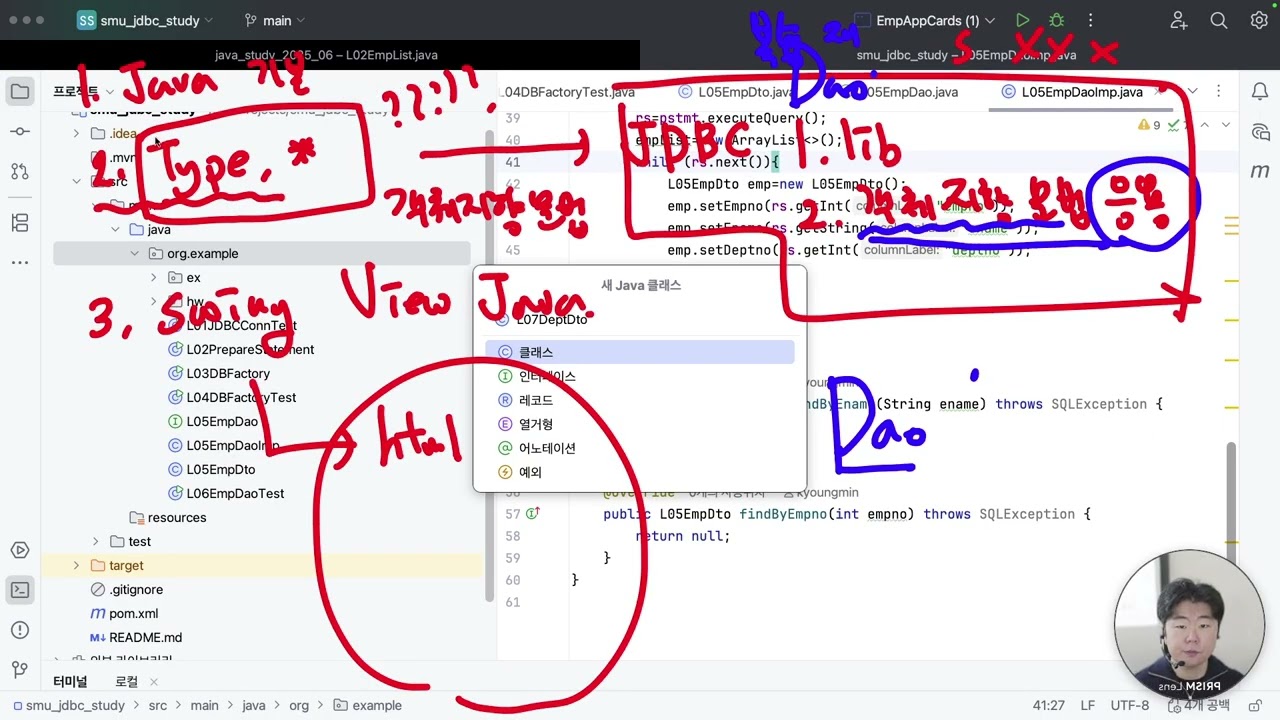Show hidden editor tabs dropdown arrow

point(1192,92)
